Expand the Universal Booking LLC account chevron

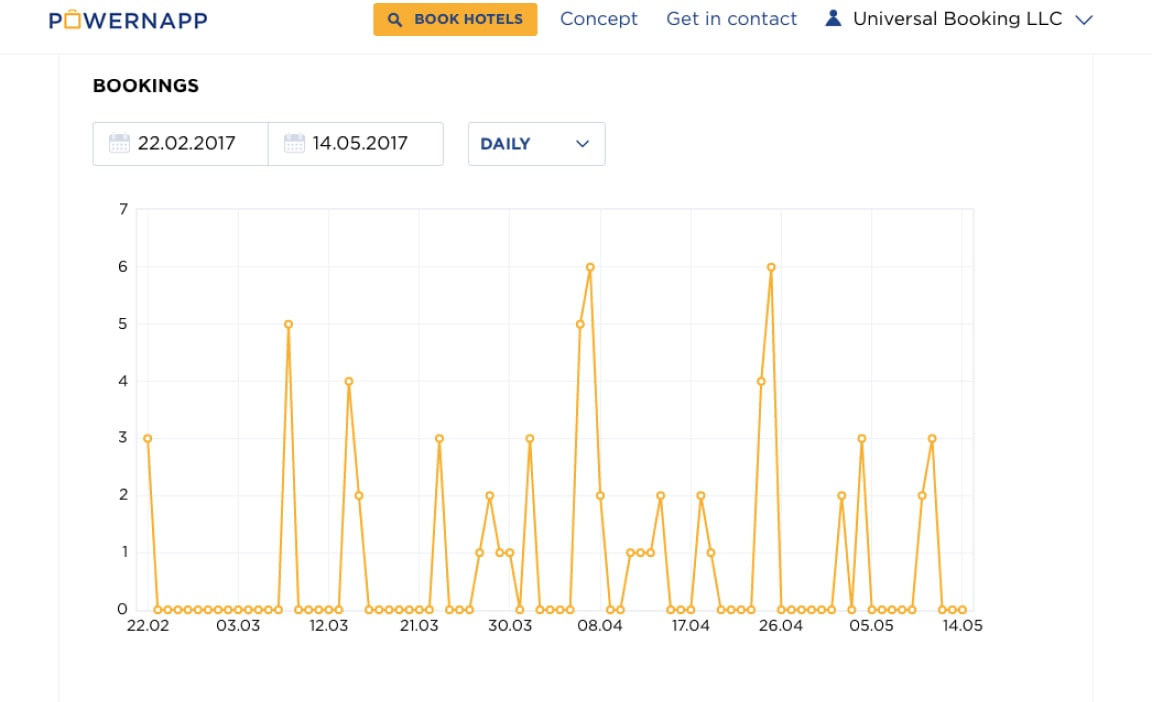[1084, 20]
